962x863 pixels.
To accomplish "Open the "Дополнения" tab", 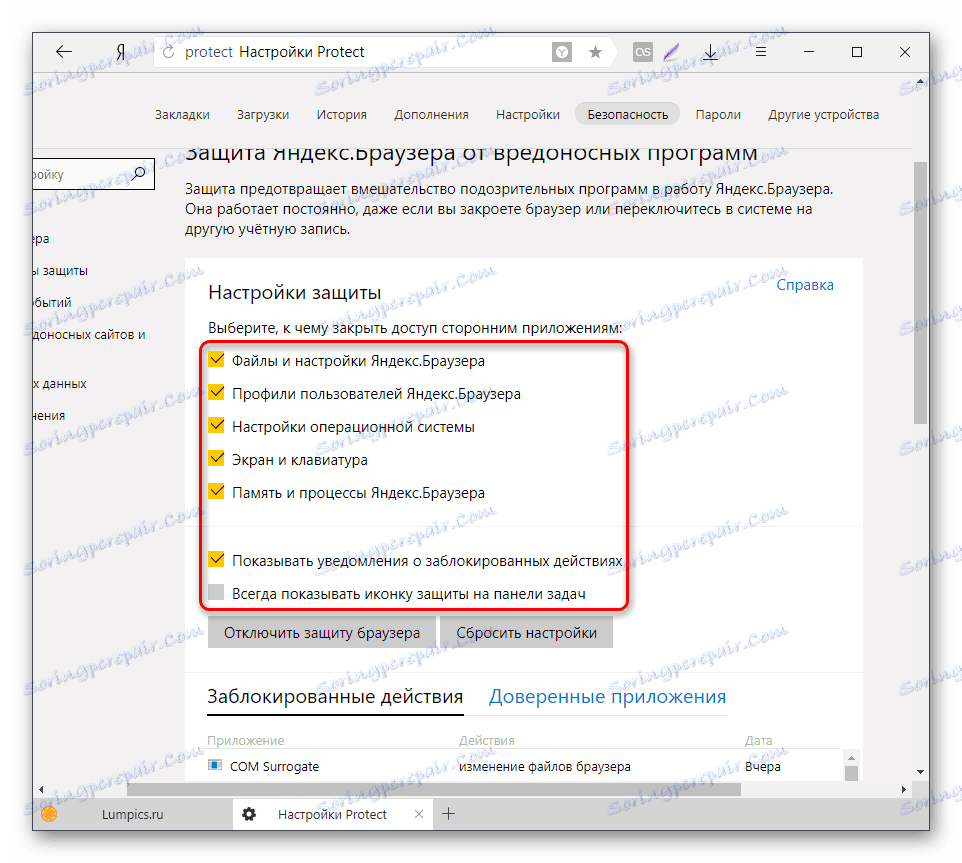I will tap(431, 115).
